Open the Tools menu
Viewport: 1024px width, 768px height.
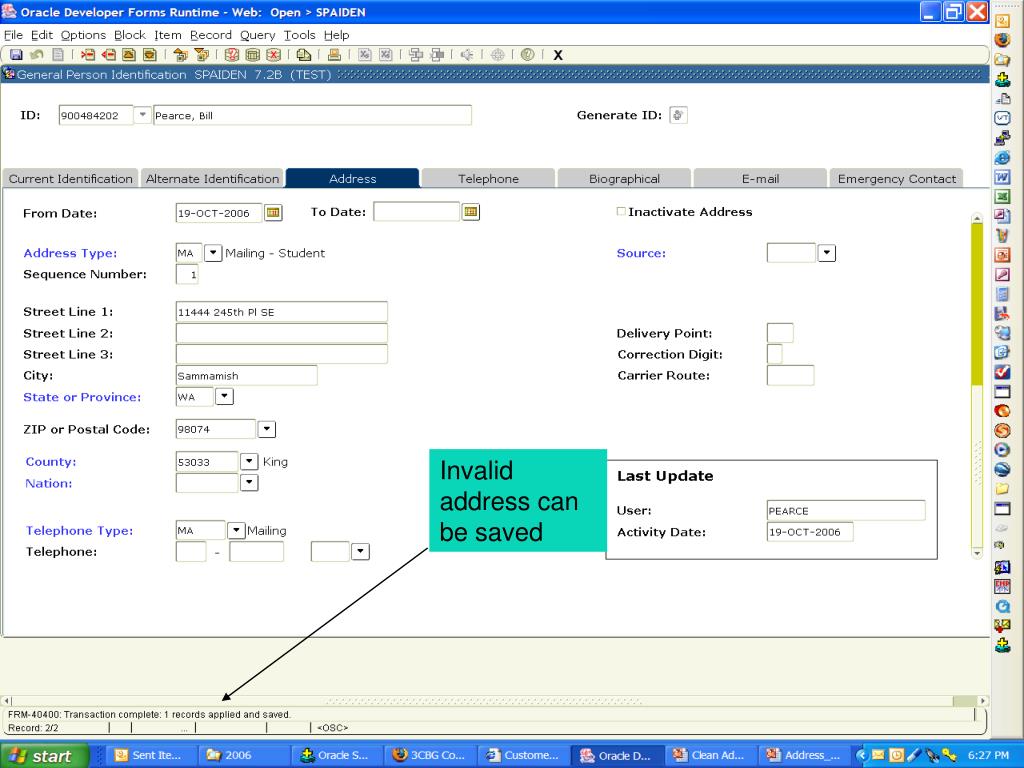click(300, 35)
